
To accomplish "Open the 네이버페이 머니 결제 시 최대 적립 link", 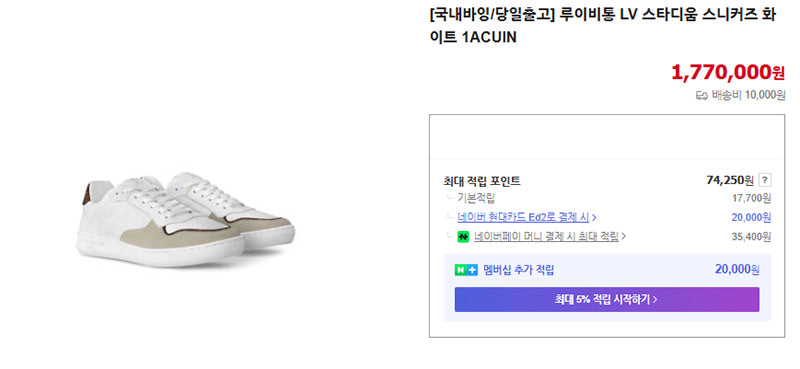I will pyautogui.click(x=546, y=237).
